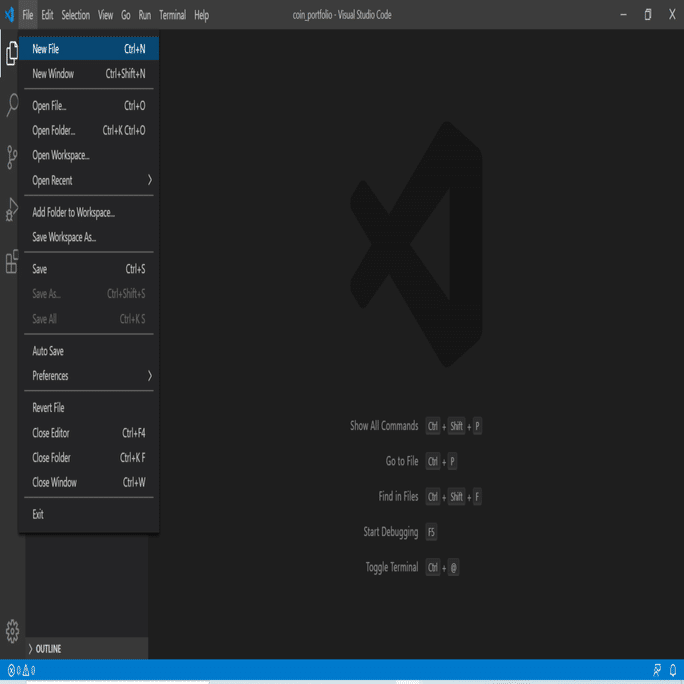Image resolution: width=684 pixels, height=684 pixels.
Task: Click the Show All Commands hint text
Action: coord(384,426)
